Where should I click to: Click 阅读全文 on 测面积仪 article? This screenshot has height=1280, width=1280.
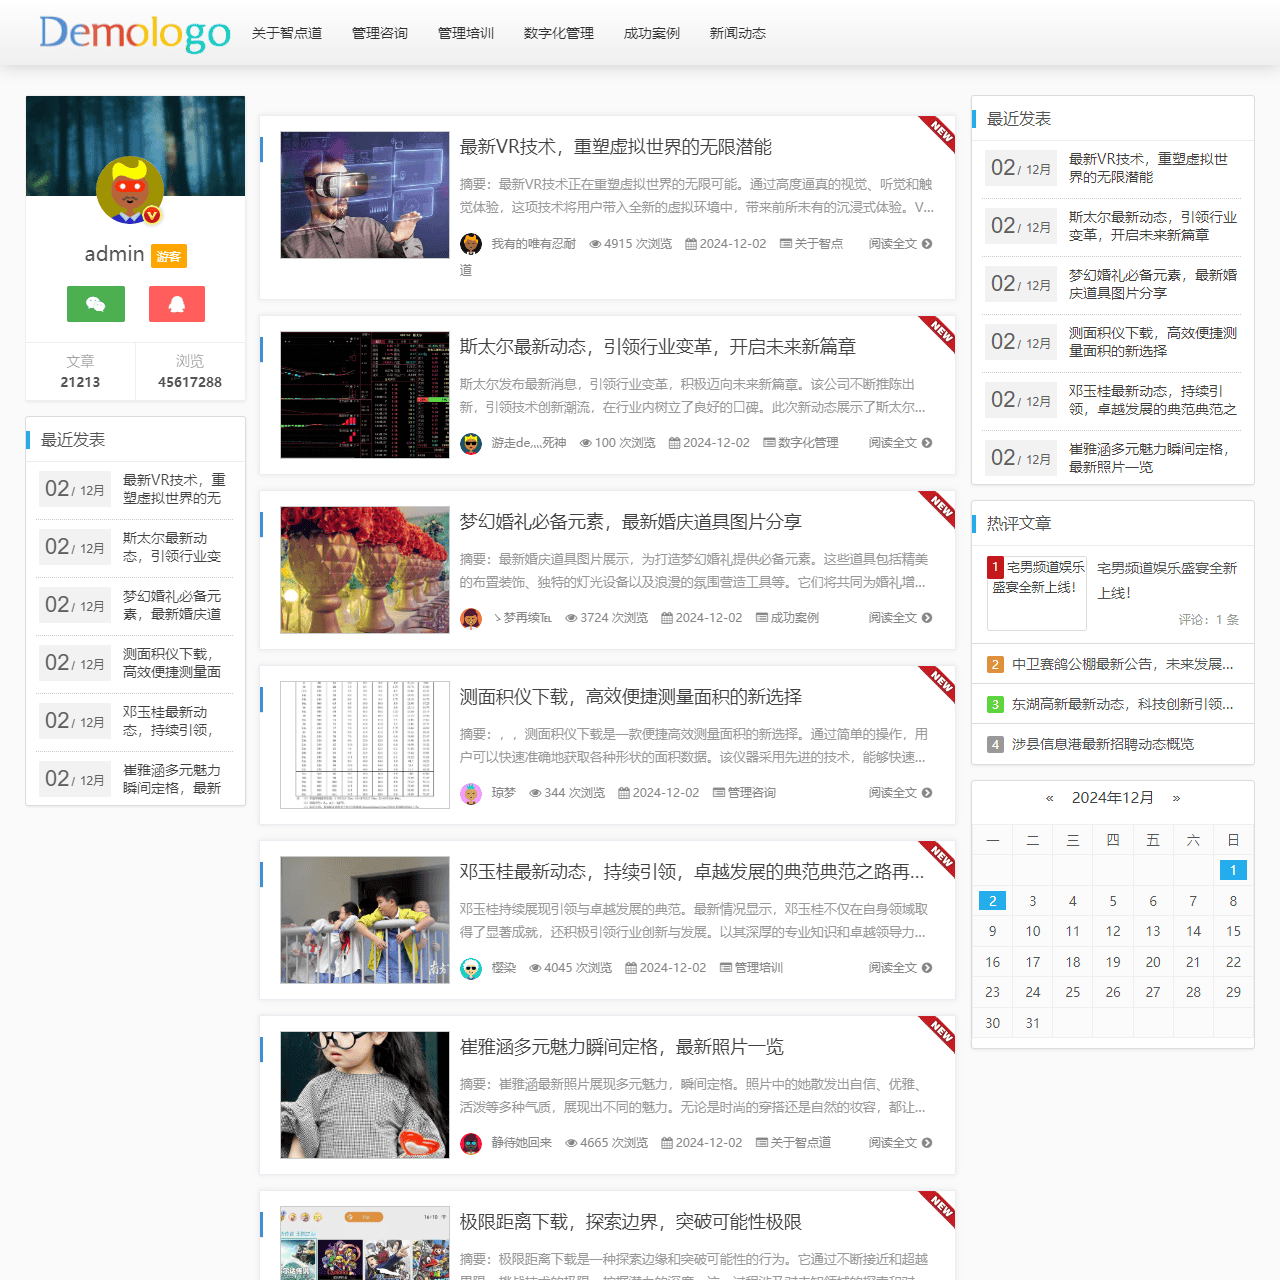click(900, 793)
